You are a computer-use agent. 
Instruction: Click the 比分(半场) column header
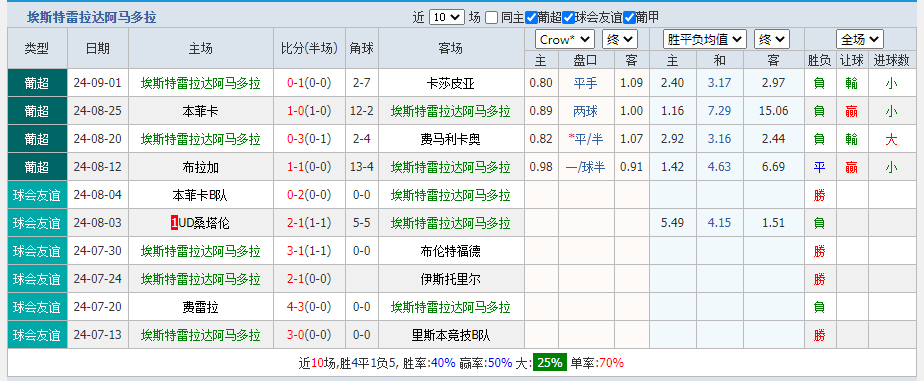310,48
